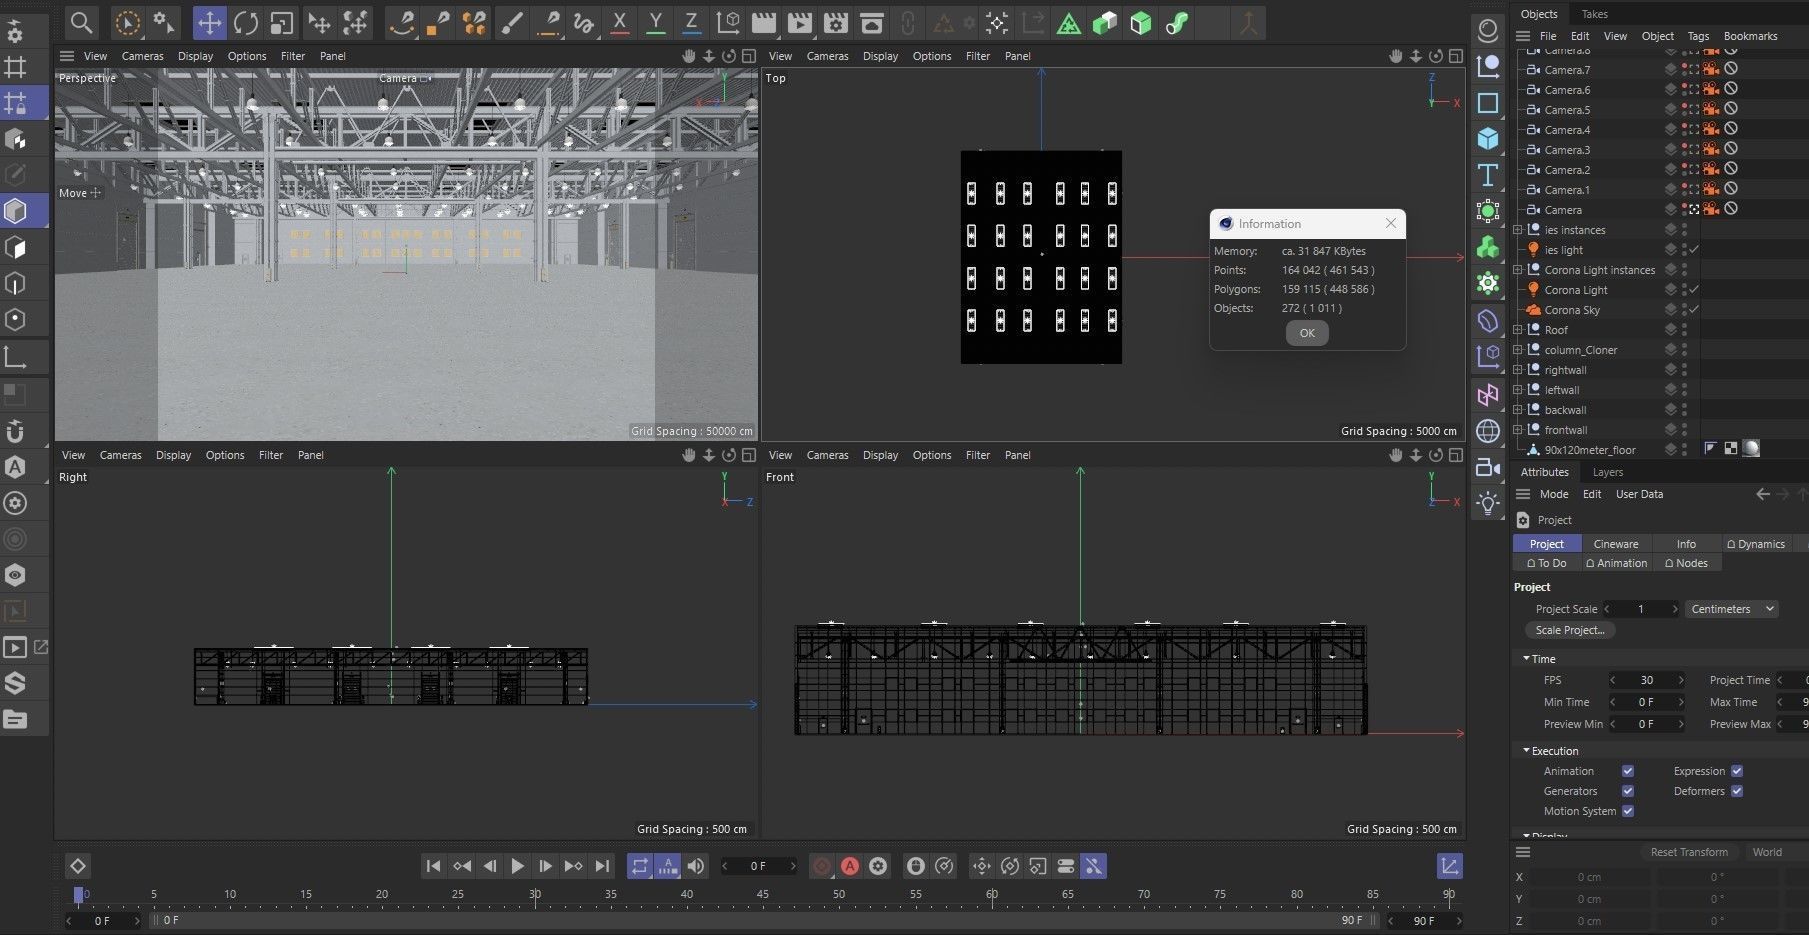Select the Rotate tool in top toolbar

[x=246, y=22]
